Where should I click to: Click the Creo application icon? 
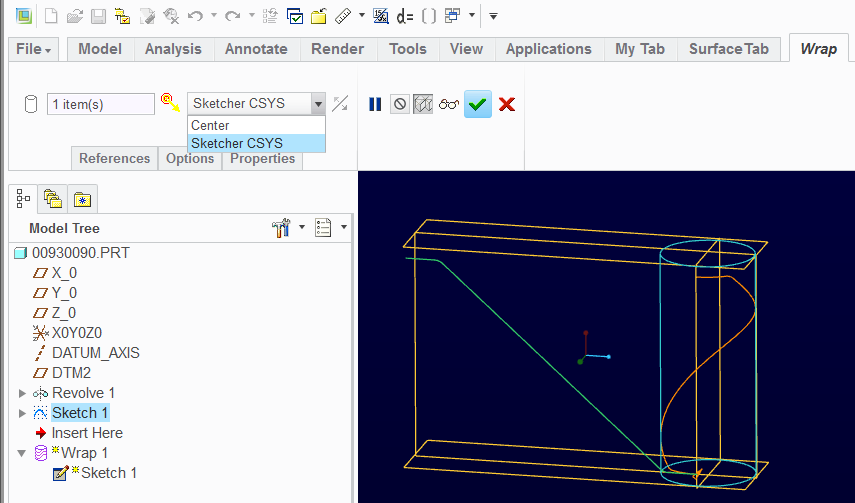click(23, 16)
